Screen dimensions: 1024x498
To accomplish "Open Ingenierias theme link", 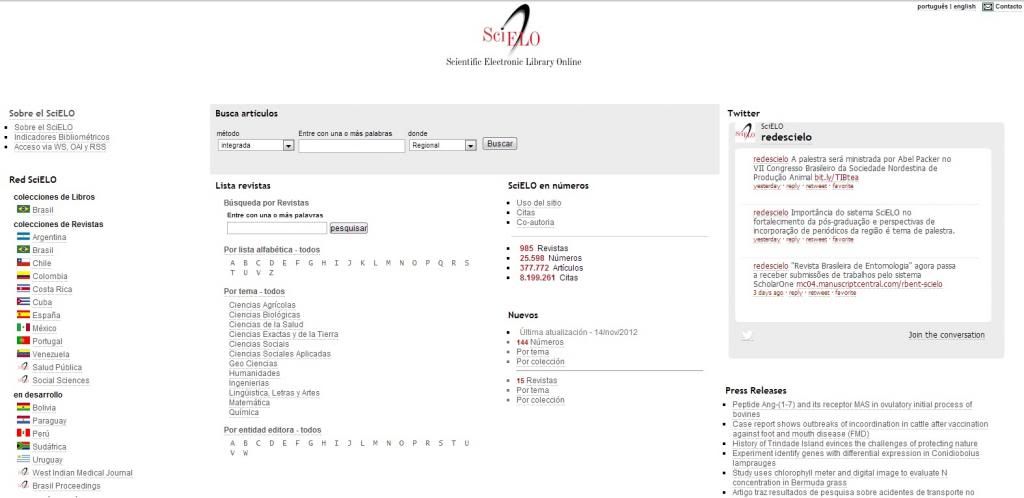I will coord(249,383).
